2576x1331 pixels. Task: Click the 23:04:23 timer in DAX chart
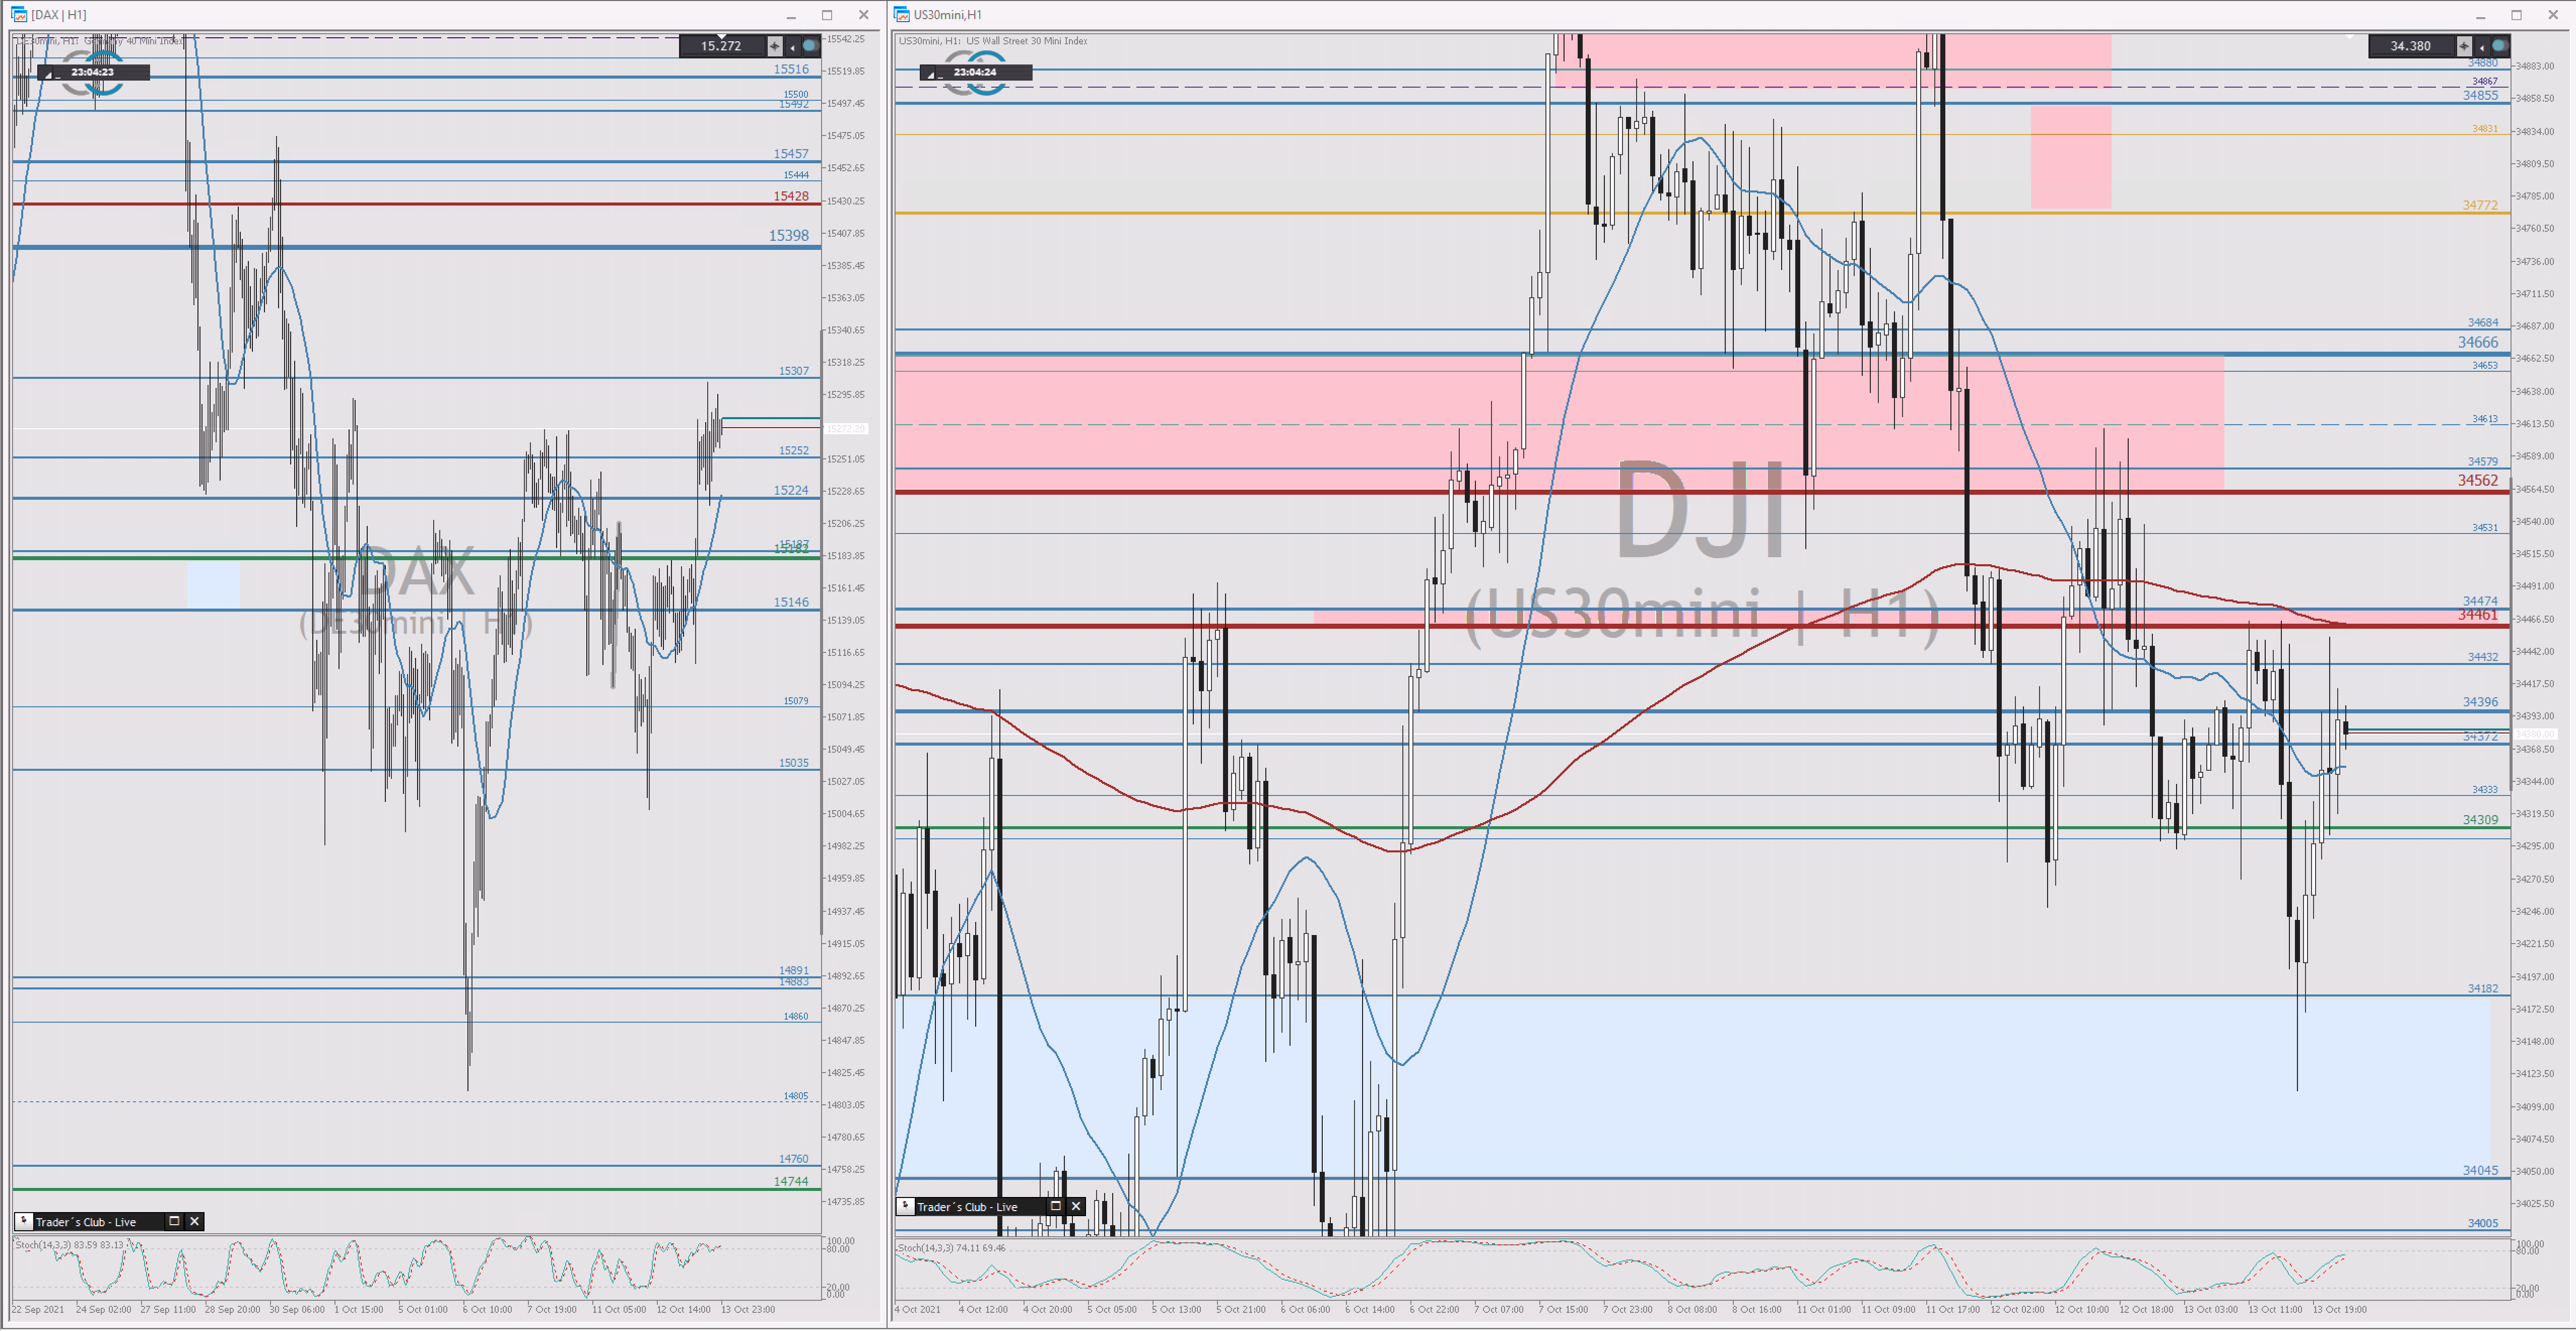(93, 72)
